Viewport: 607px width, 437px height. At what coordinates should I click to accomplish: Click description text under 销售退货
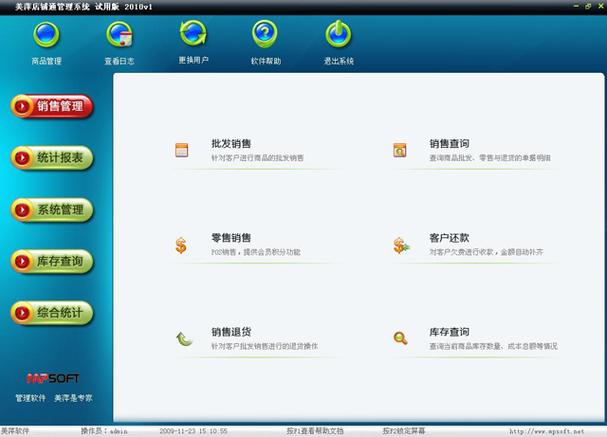264,346
